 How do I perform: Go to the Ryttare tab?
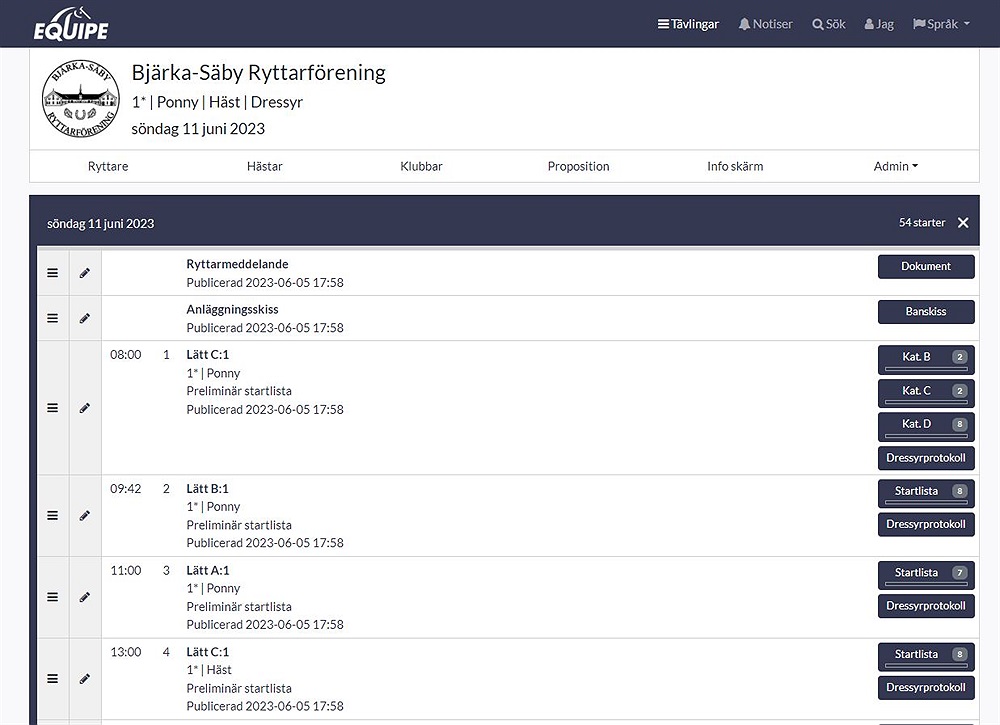click(x=108, y=167)
